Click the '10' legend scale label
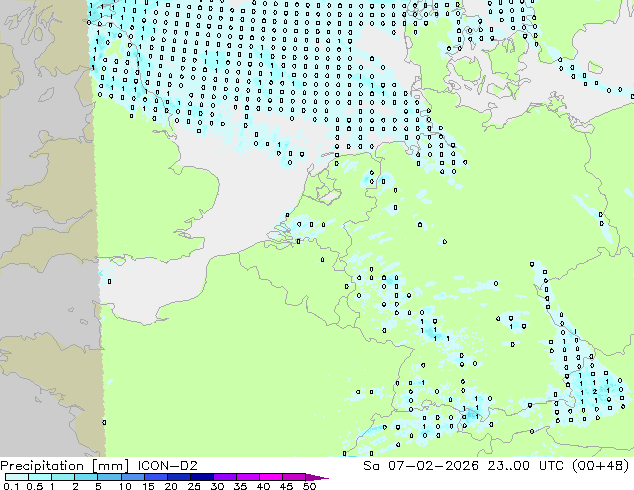Screen dimensions: 634x490 (125, 486)
